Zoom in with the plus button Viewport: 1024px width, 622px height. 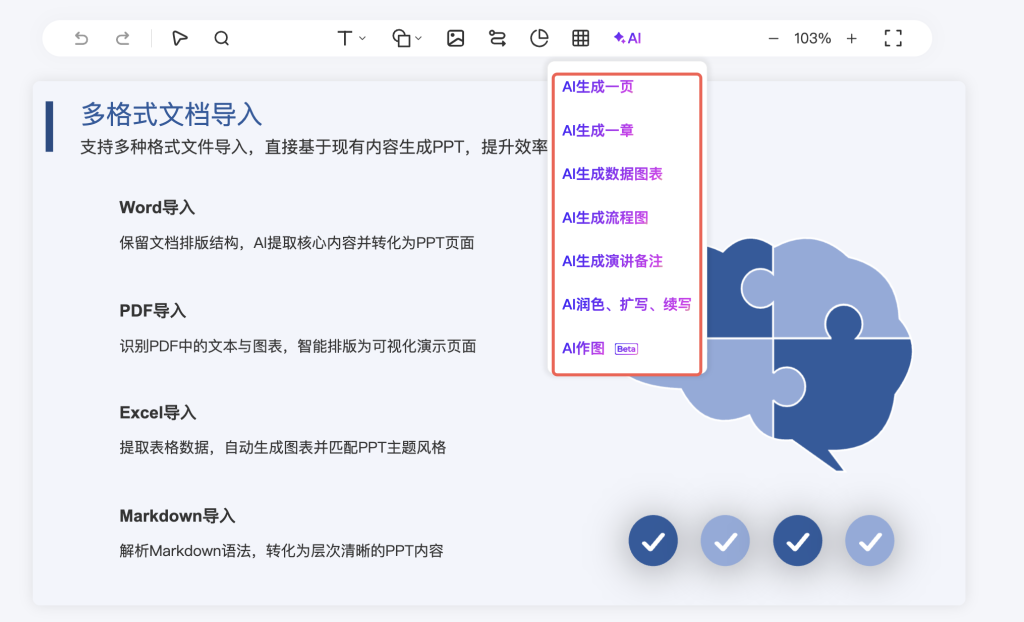point(851,39)
